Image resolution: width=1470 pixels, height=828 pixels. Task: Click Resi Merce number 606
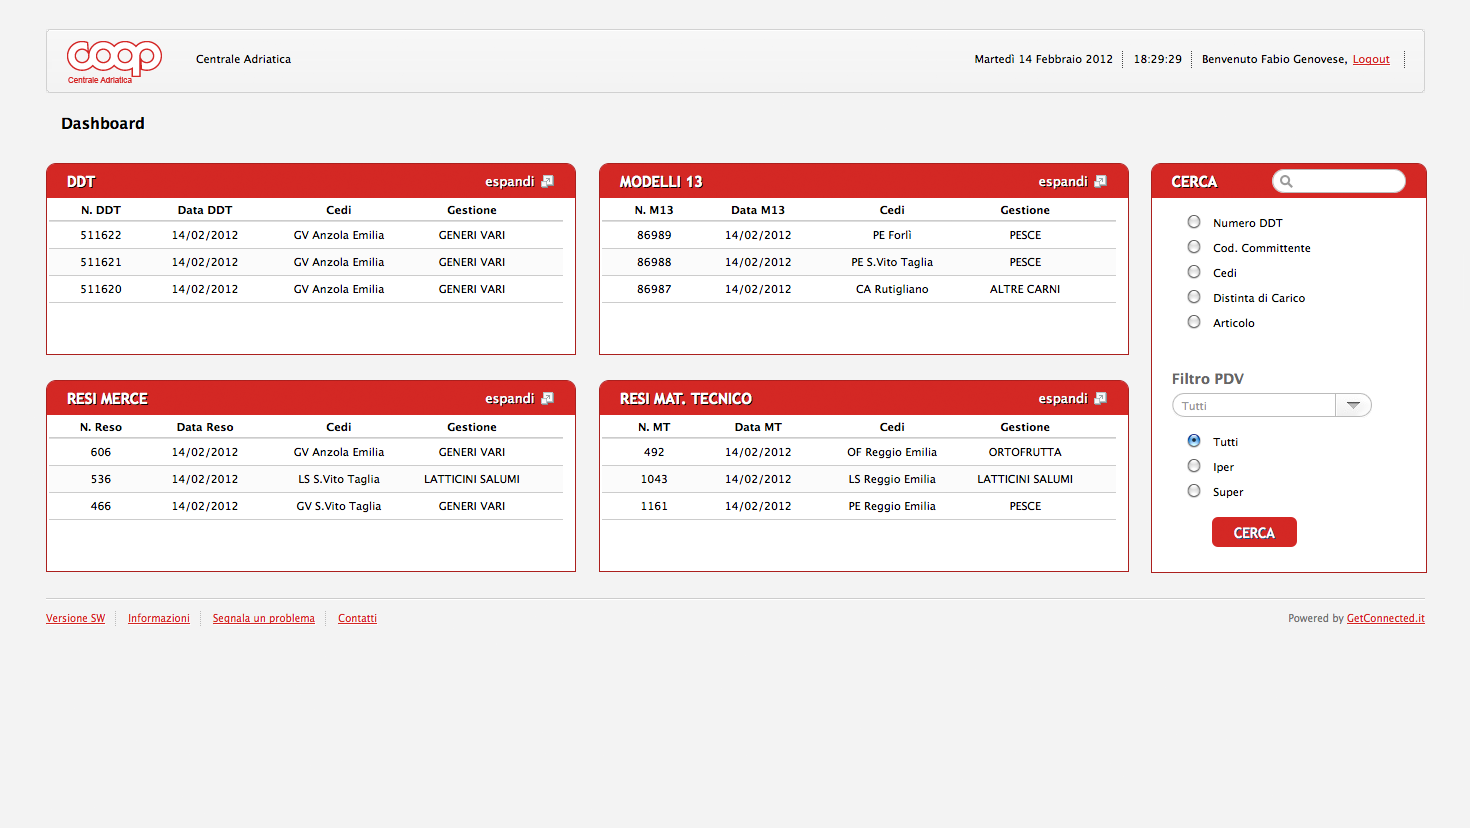point(101,452)
